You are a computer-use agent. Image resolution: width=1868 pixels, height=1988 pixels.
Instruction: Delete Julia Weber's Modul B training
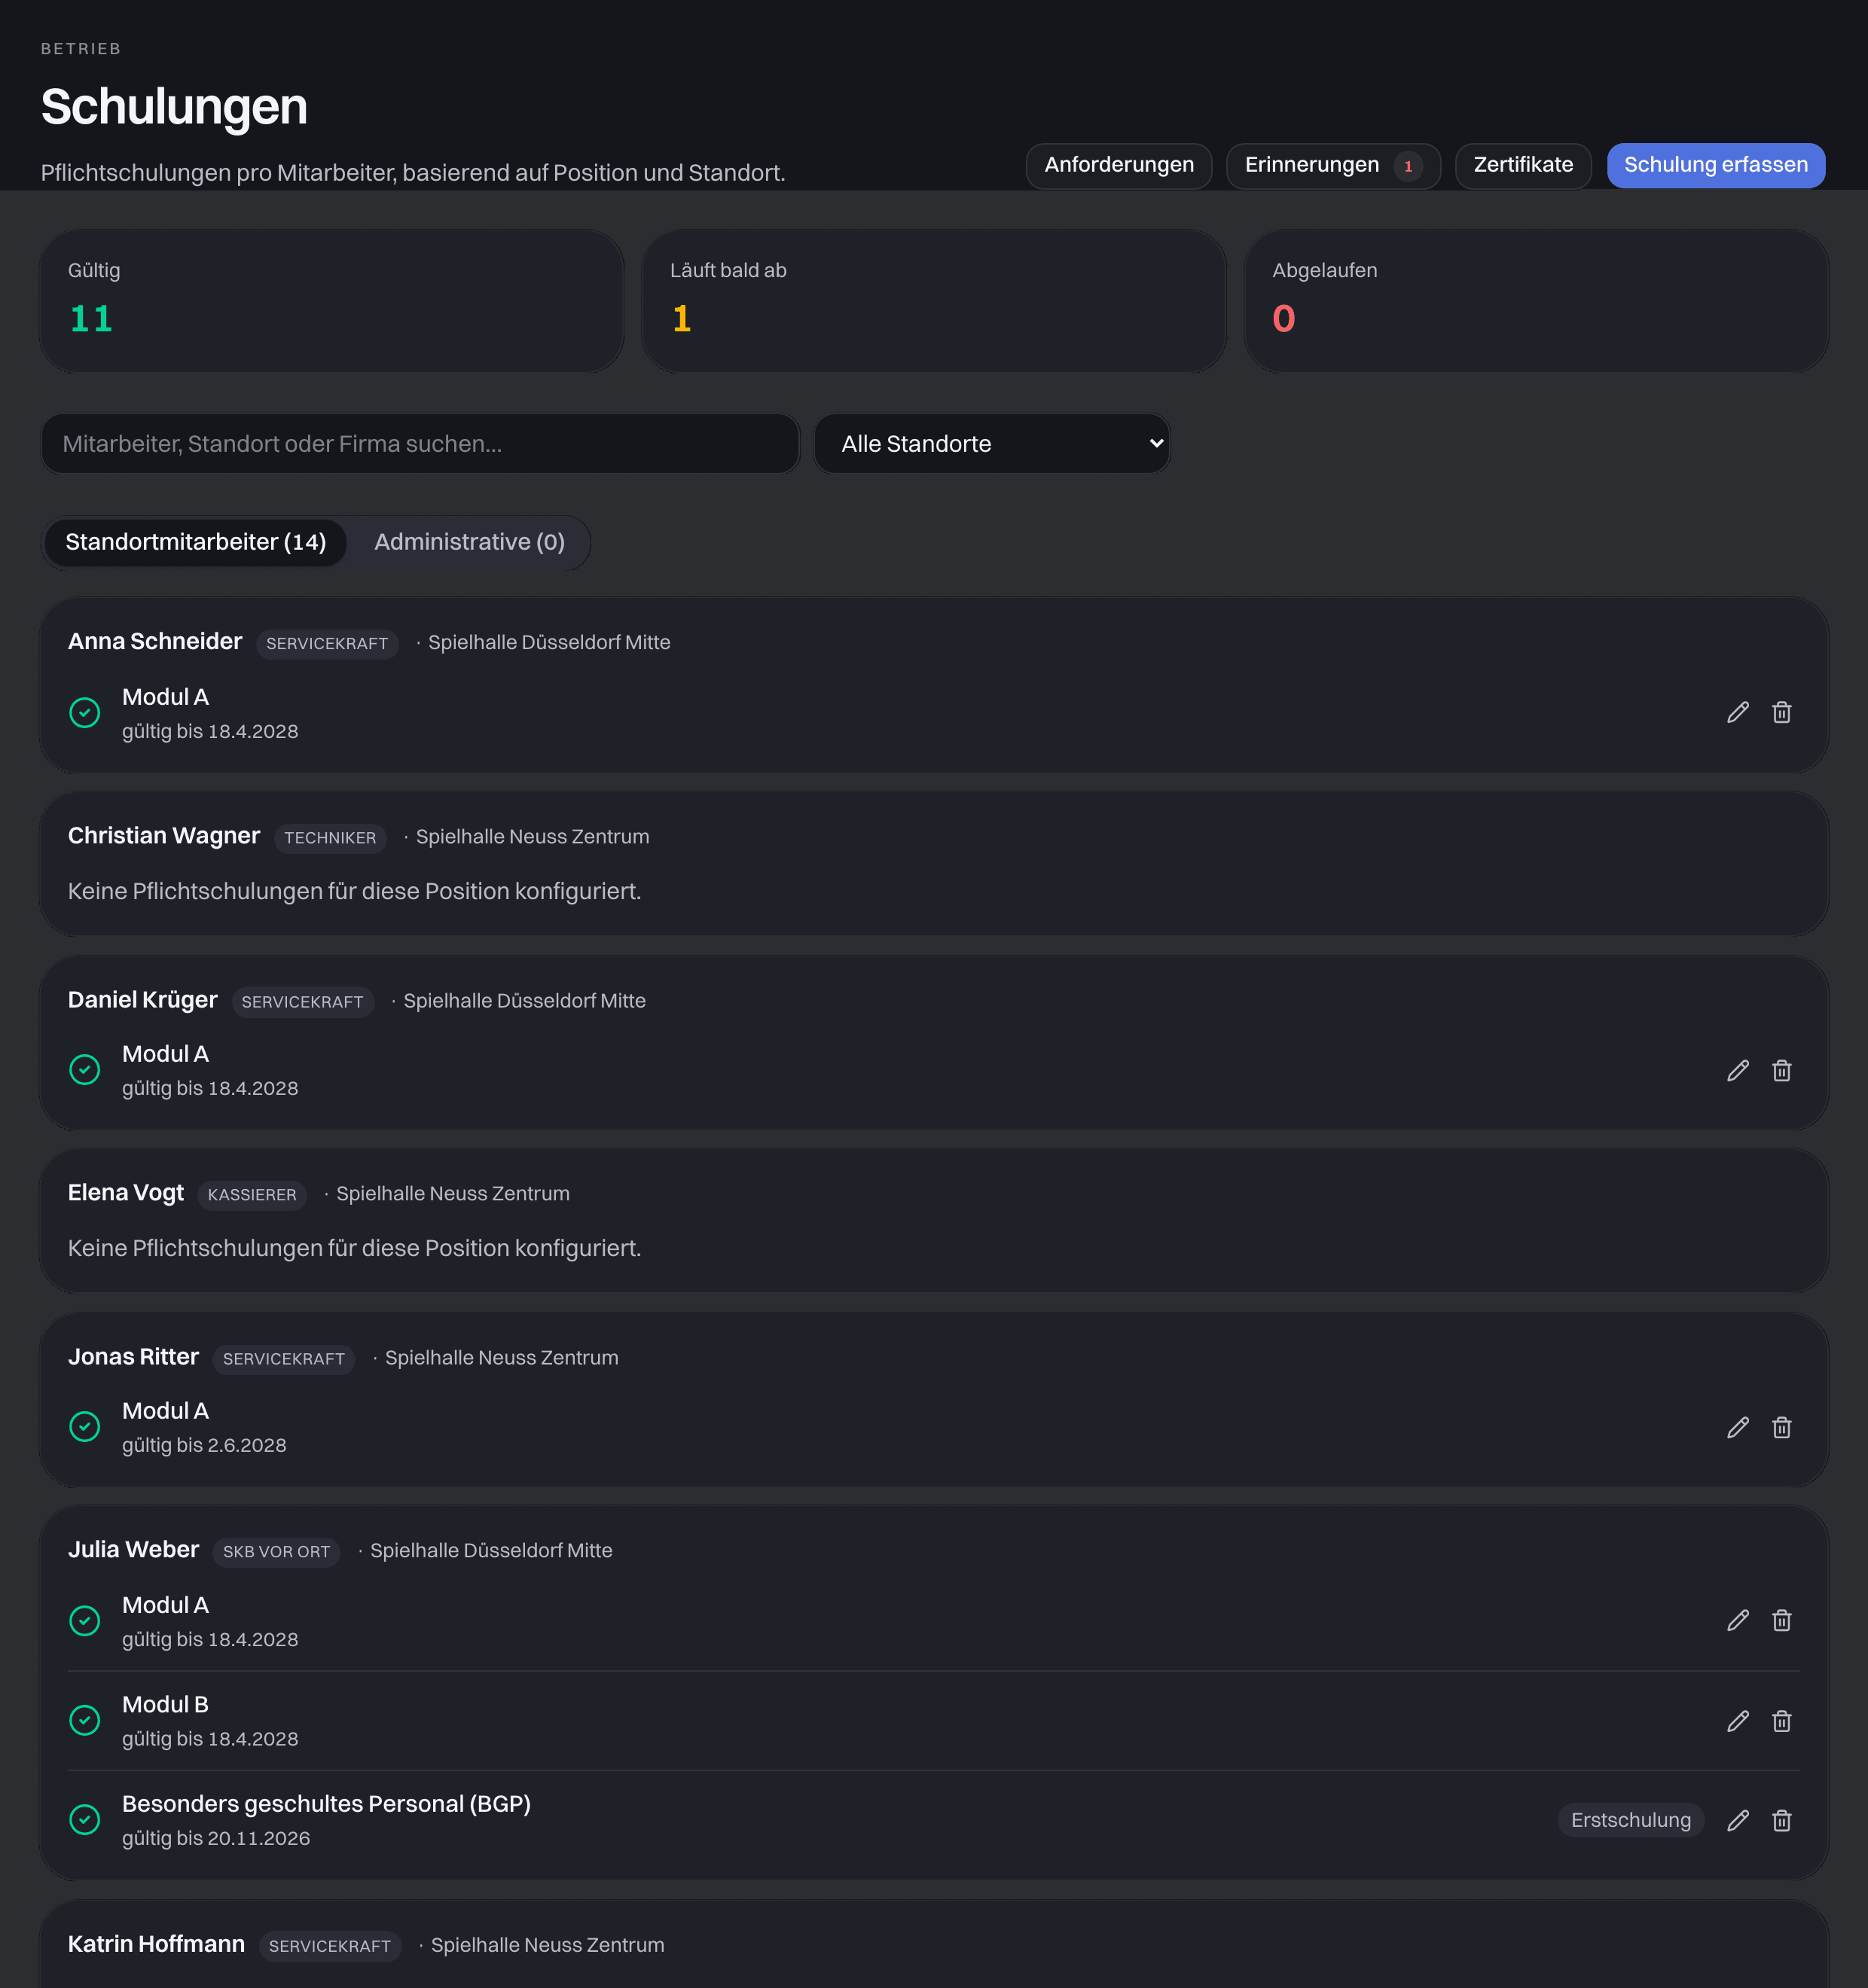1781,1721
